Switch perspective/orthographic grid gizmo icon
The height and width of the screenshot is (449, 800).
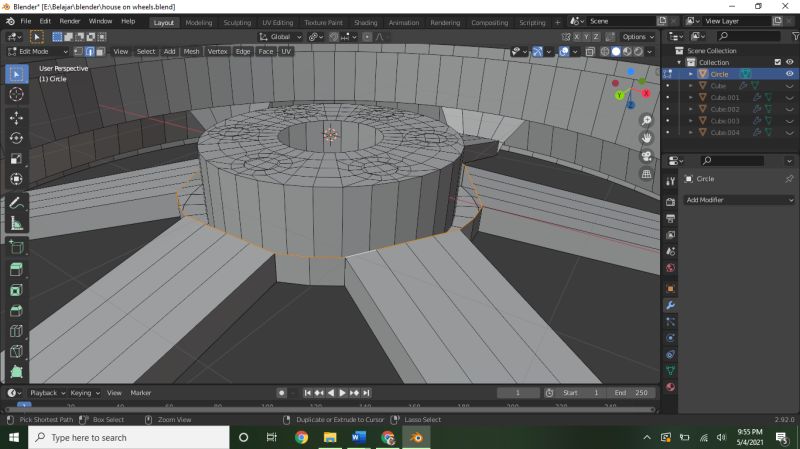pos(646,174)
